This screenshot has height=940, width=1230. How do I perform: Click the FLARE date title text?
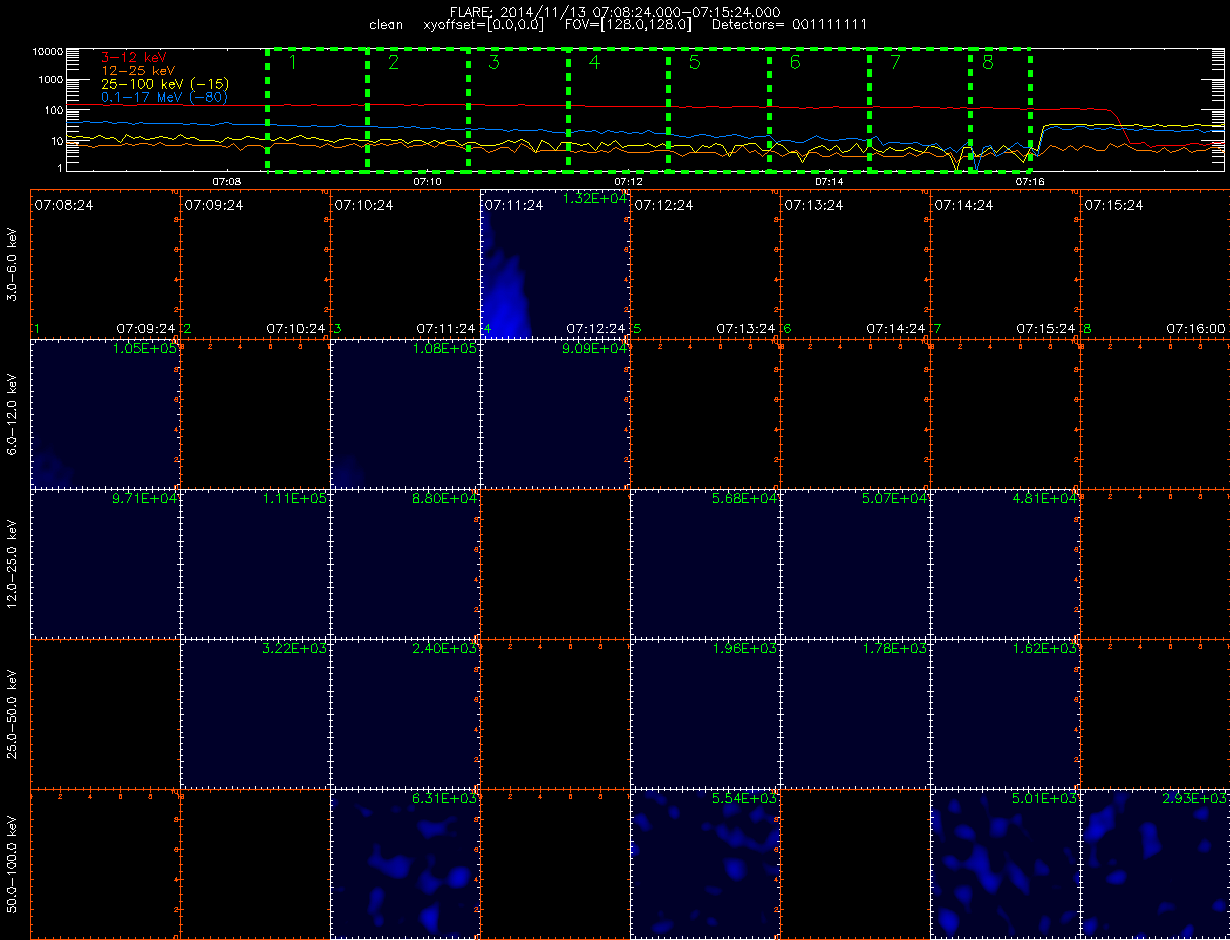[615, 12]
